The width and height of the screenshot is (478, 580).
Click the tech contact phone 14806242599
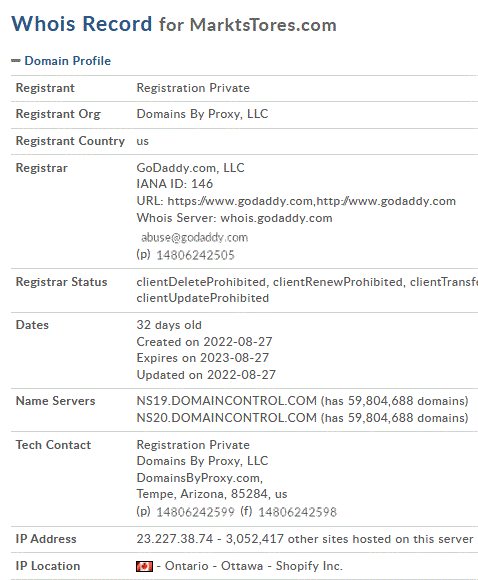click(195, 512)
